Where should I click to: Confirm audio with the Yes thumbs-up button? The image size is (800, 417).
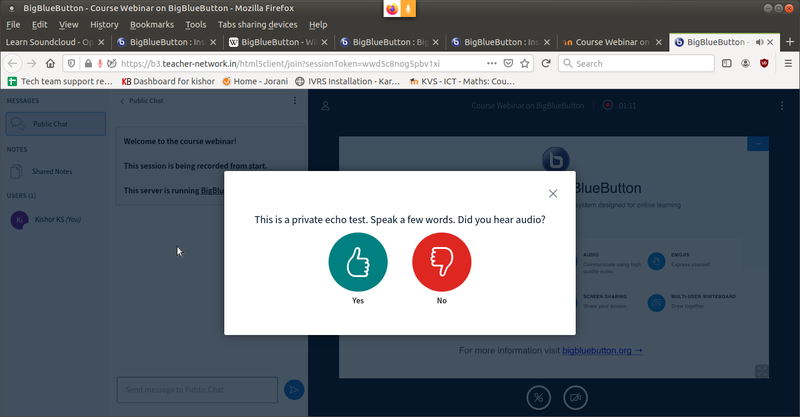(x=358, y=262)
